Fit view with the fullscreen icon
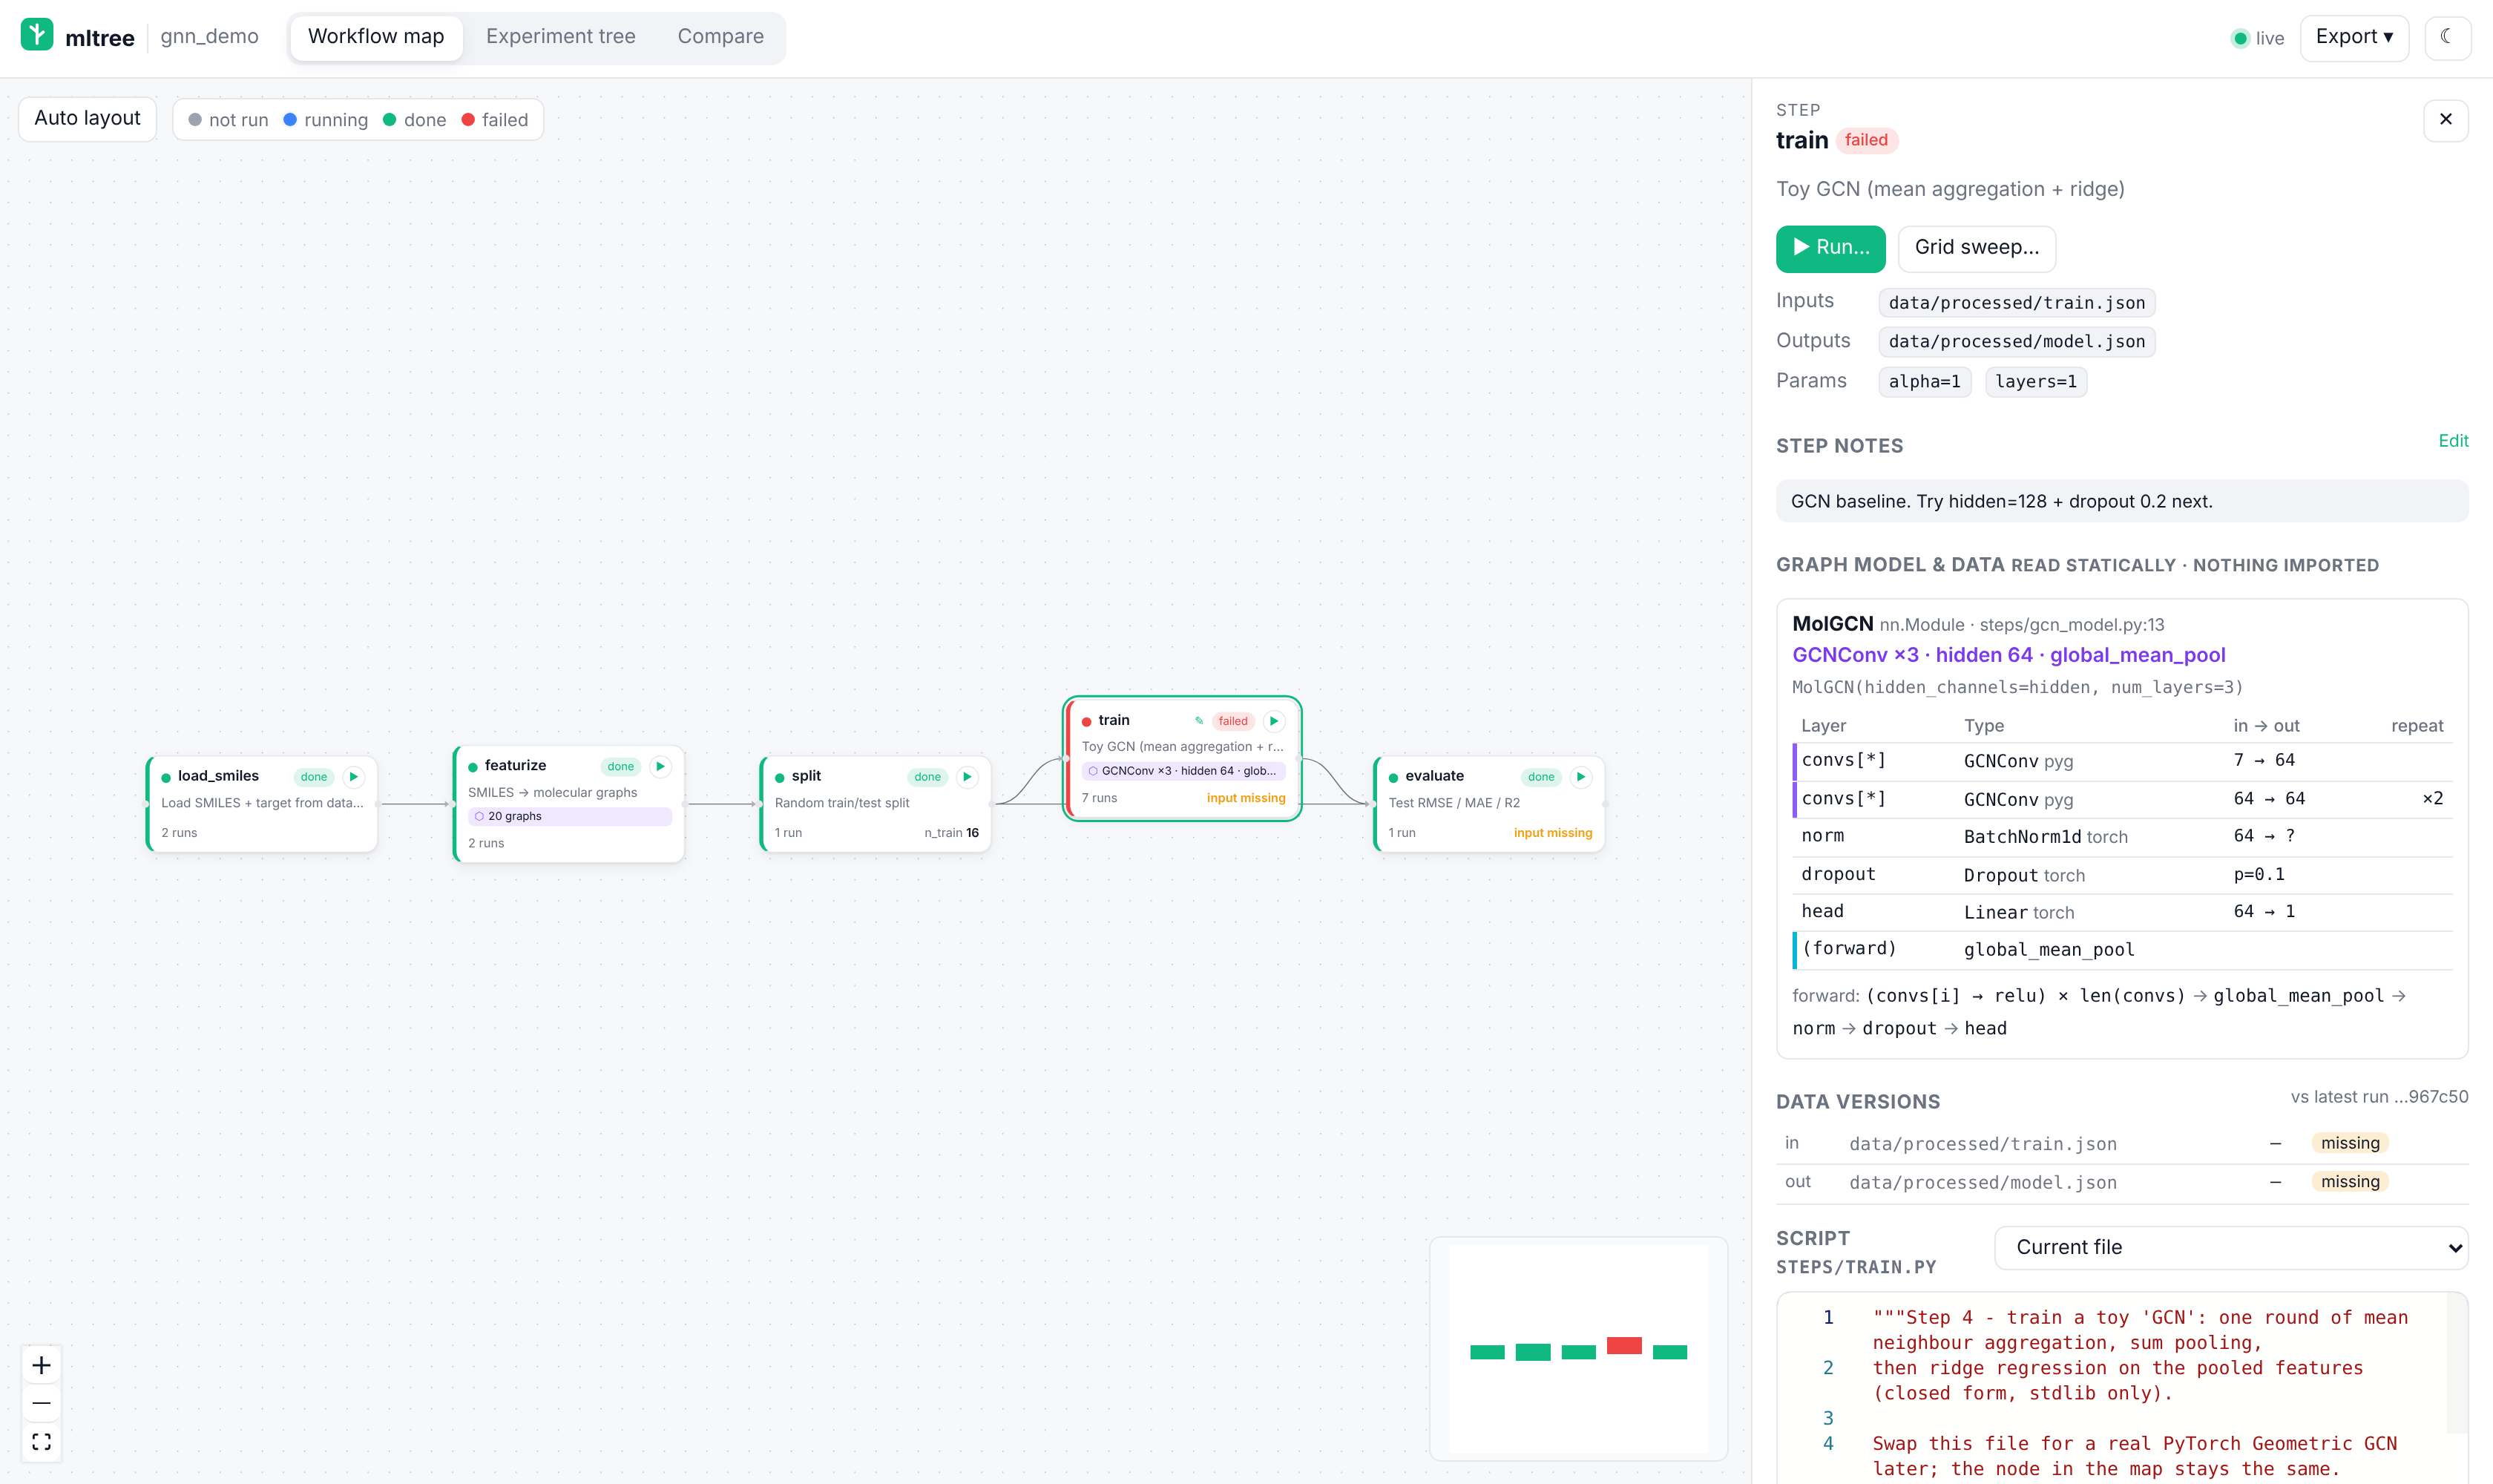 (41, 1441)
